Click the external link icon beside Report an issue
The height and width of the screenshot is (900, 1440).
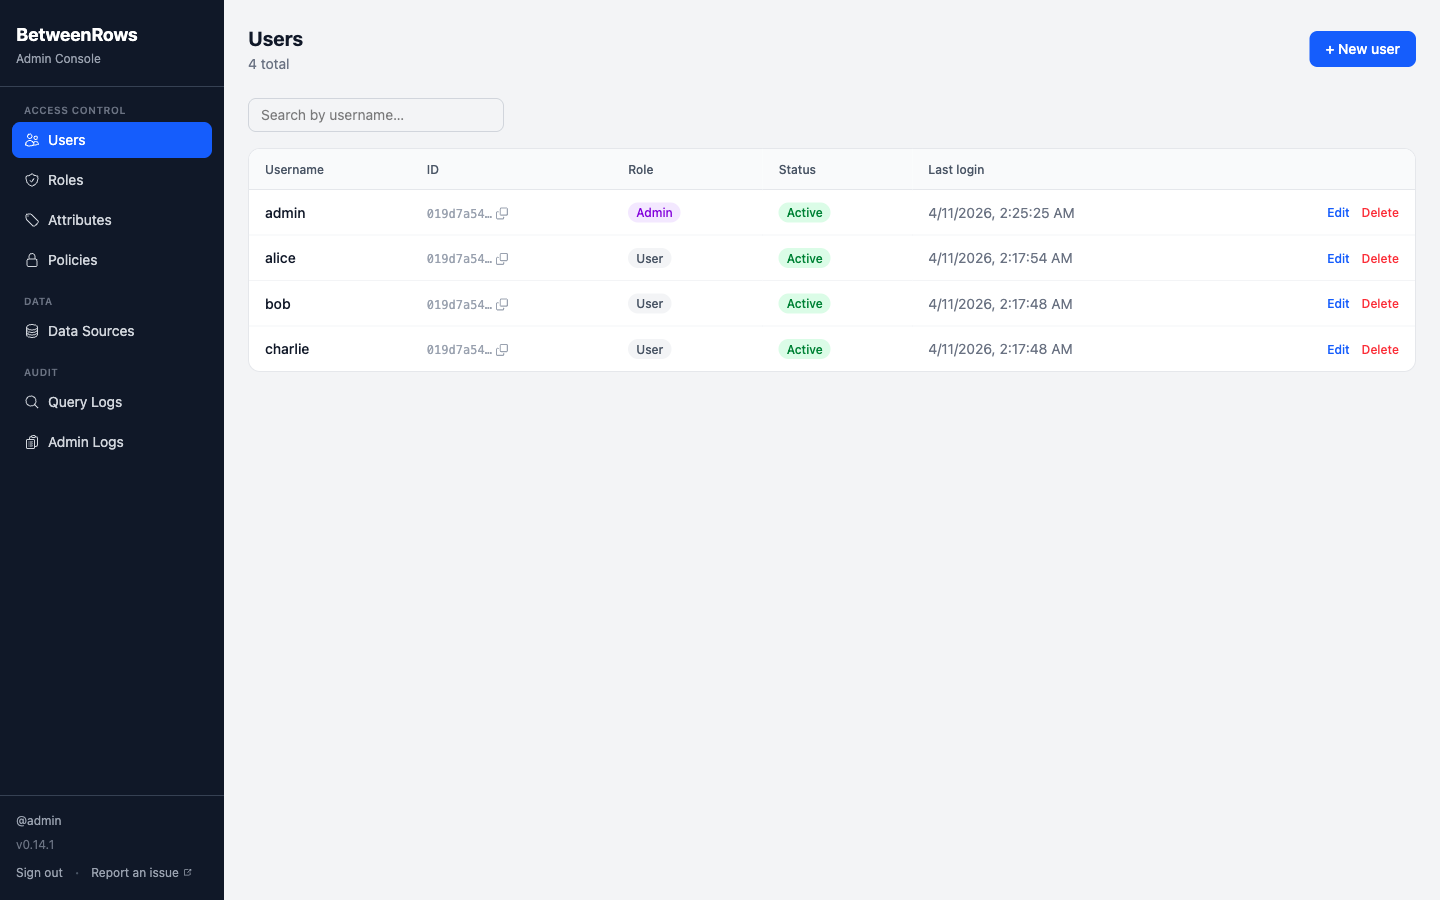pos(189,872)
